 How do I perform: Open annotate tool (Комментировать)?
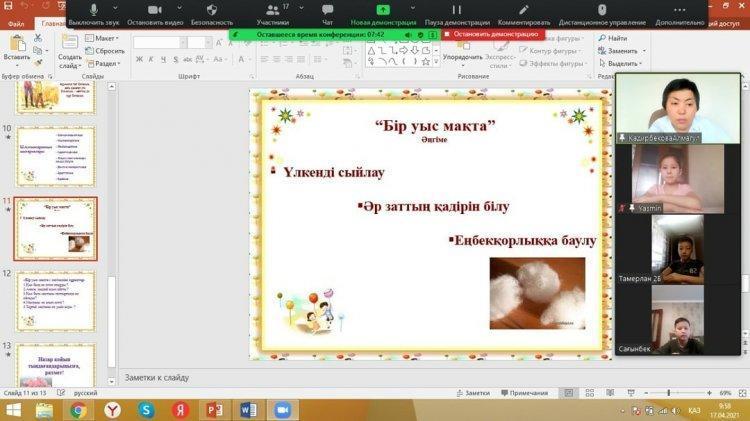pyautogui.click(x=524, y=14)
